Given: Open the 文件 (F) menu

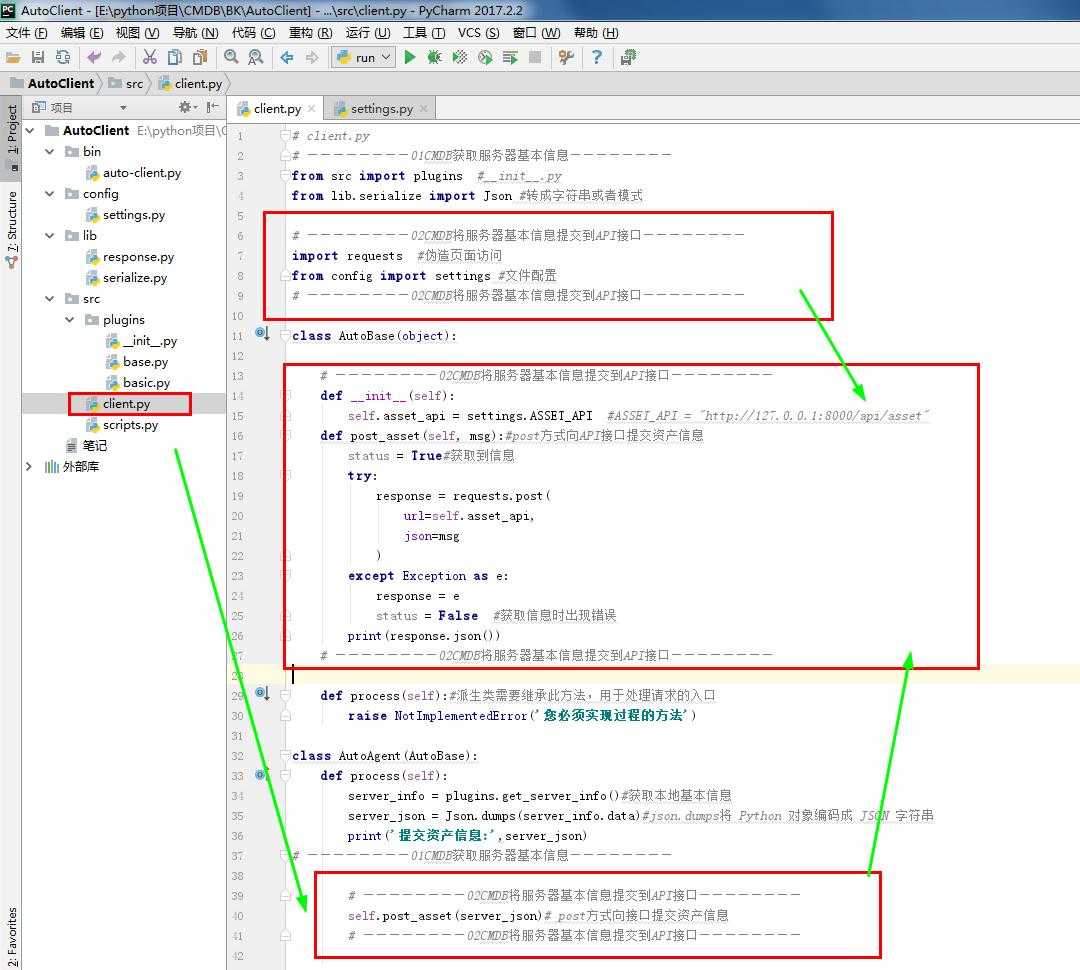Looking at the screenshot, I should (x=27, y=33).
